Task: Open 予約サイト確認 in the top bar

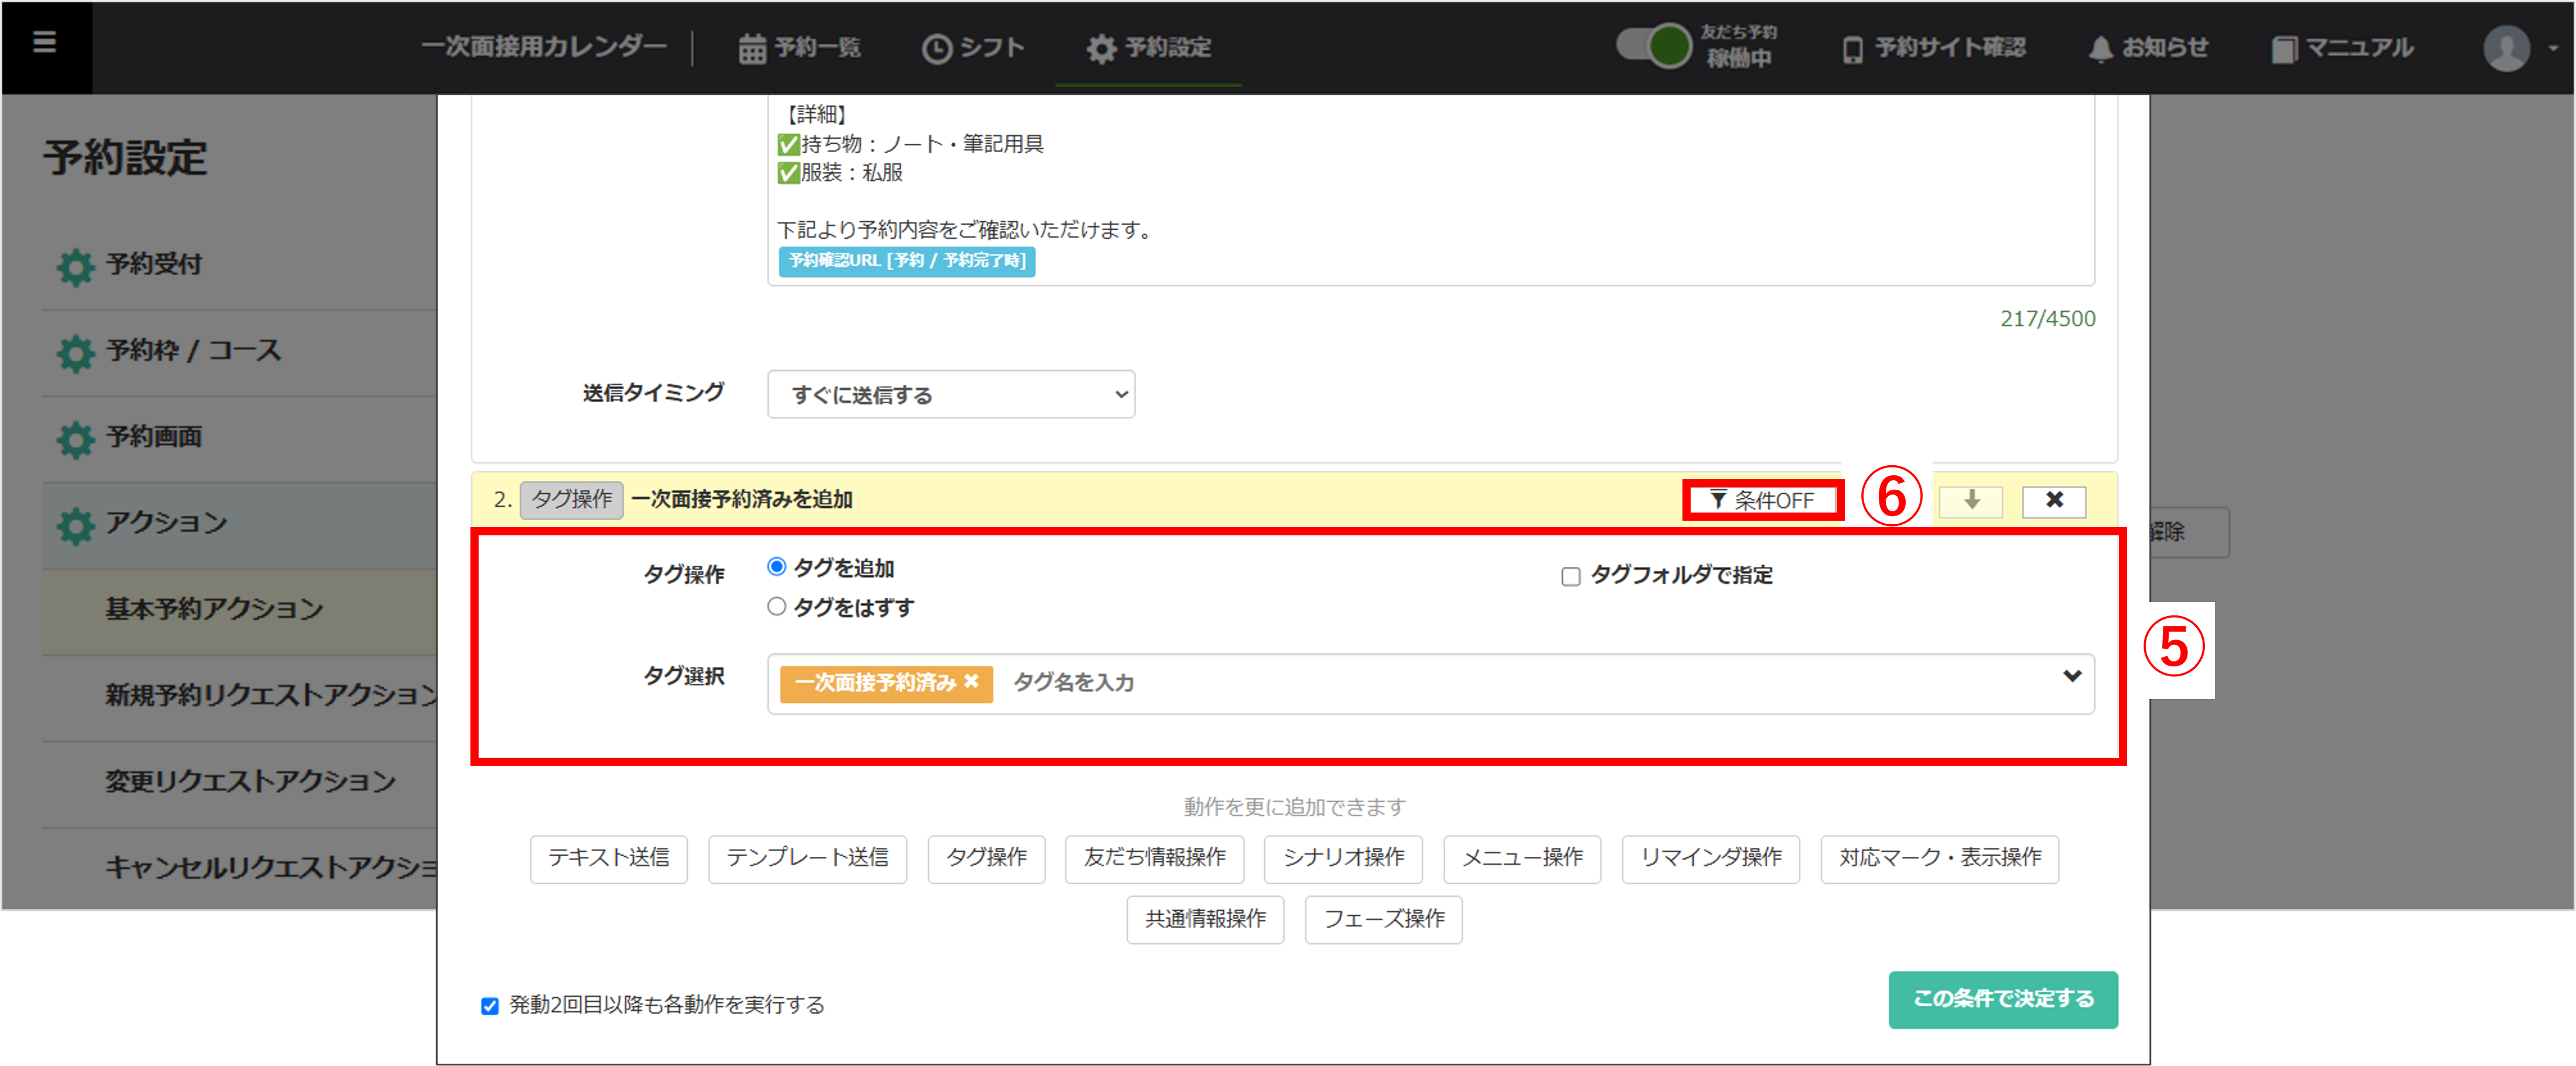Action: tap(1934, 48)
